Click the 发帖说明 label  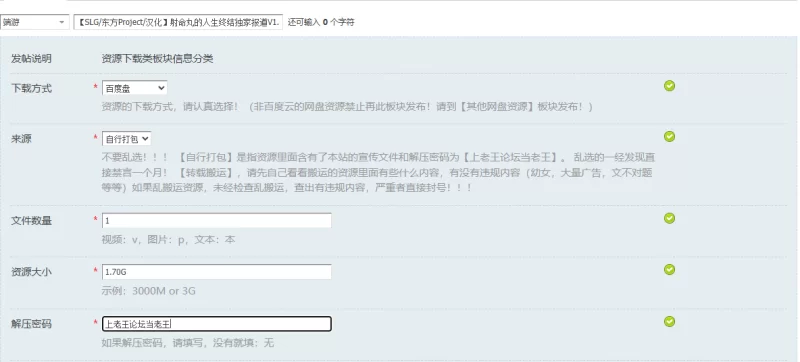tap(31, 59)
